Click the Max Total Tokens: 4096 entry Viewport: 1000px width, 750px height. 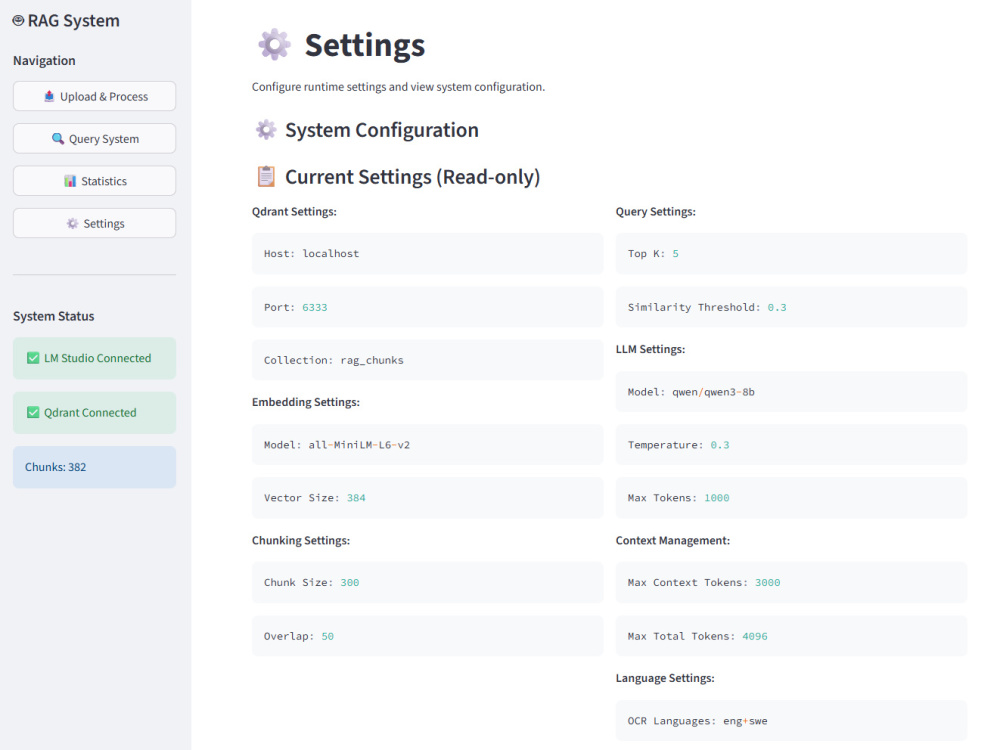tap(791, 636)
